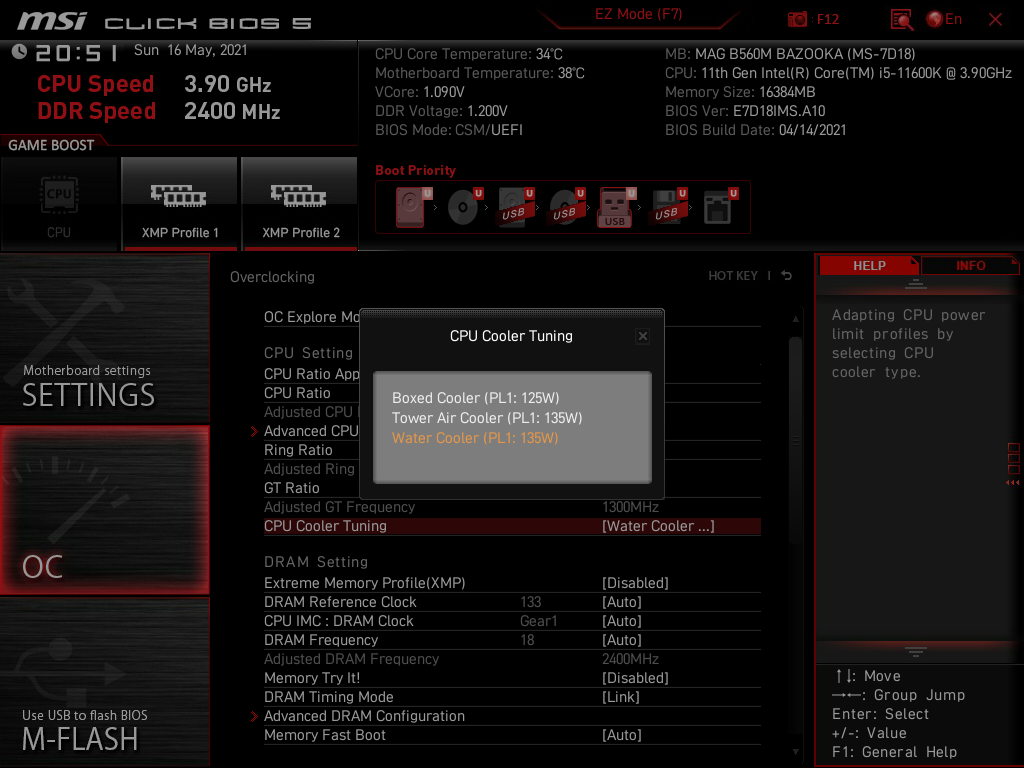Open DRAM Timing Mode Link dropdown
1024x768 pixels.
coord(620,697)
